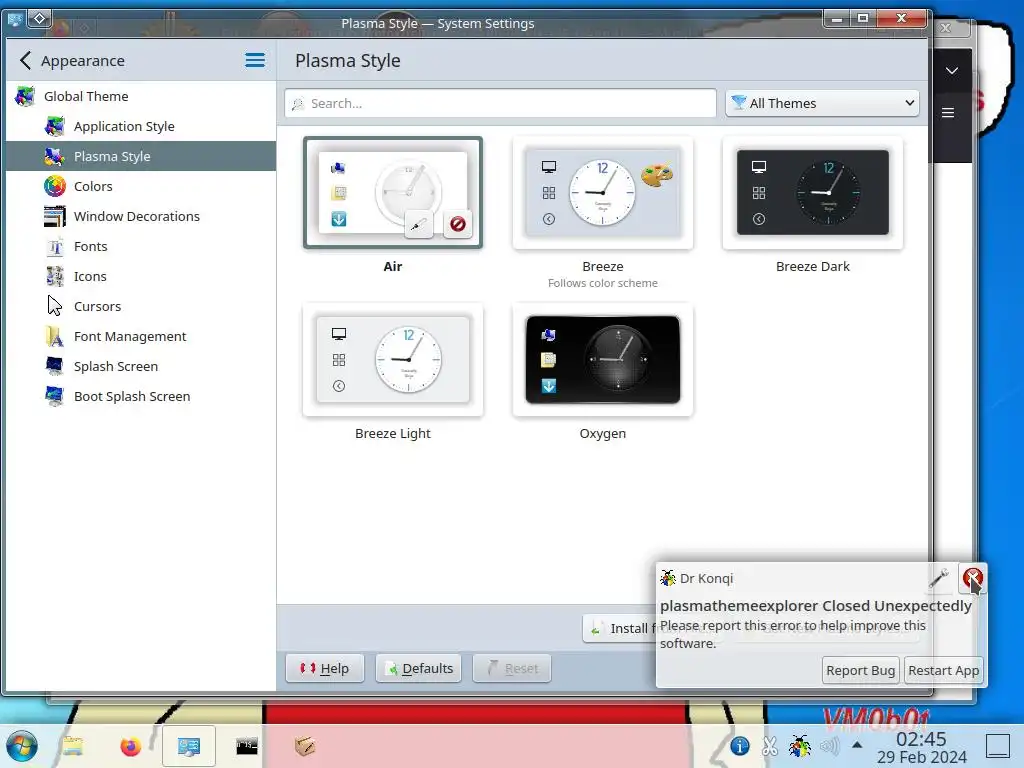Click the Defaults button
The image size is (1024, 768).
(x=419, y=669)
